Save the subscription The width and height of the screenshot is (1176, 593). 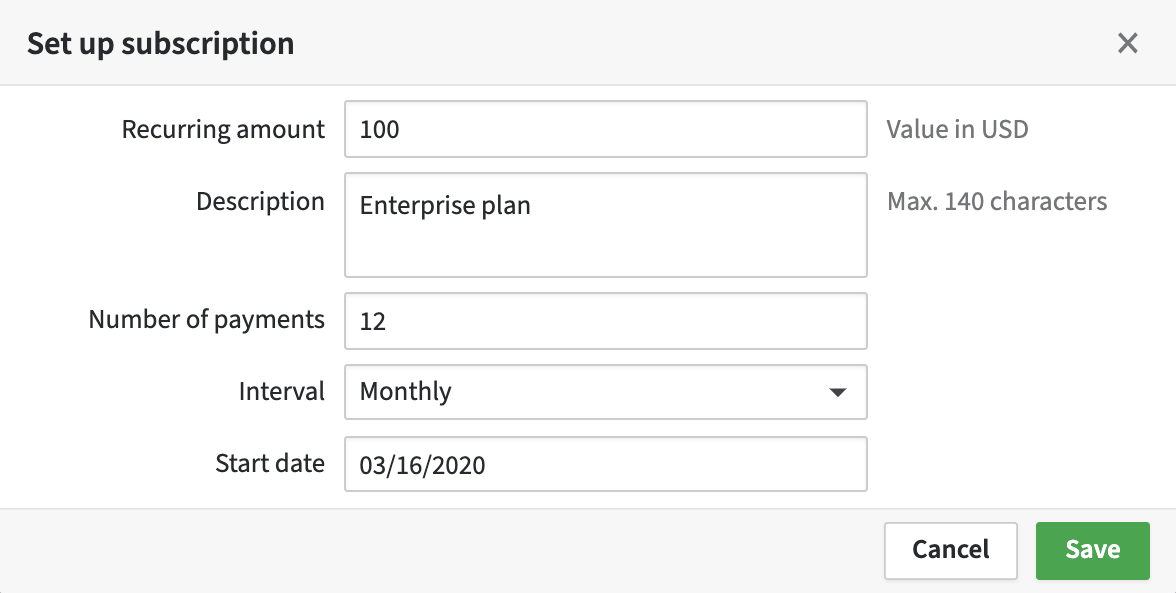pyautogui.click(x=1092, y=550)
